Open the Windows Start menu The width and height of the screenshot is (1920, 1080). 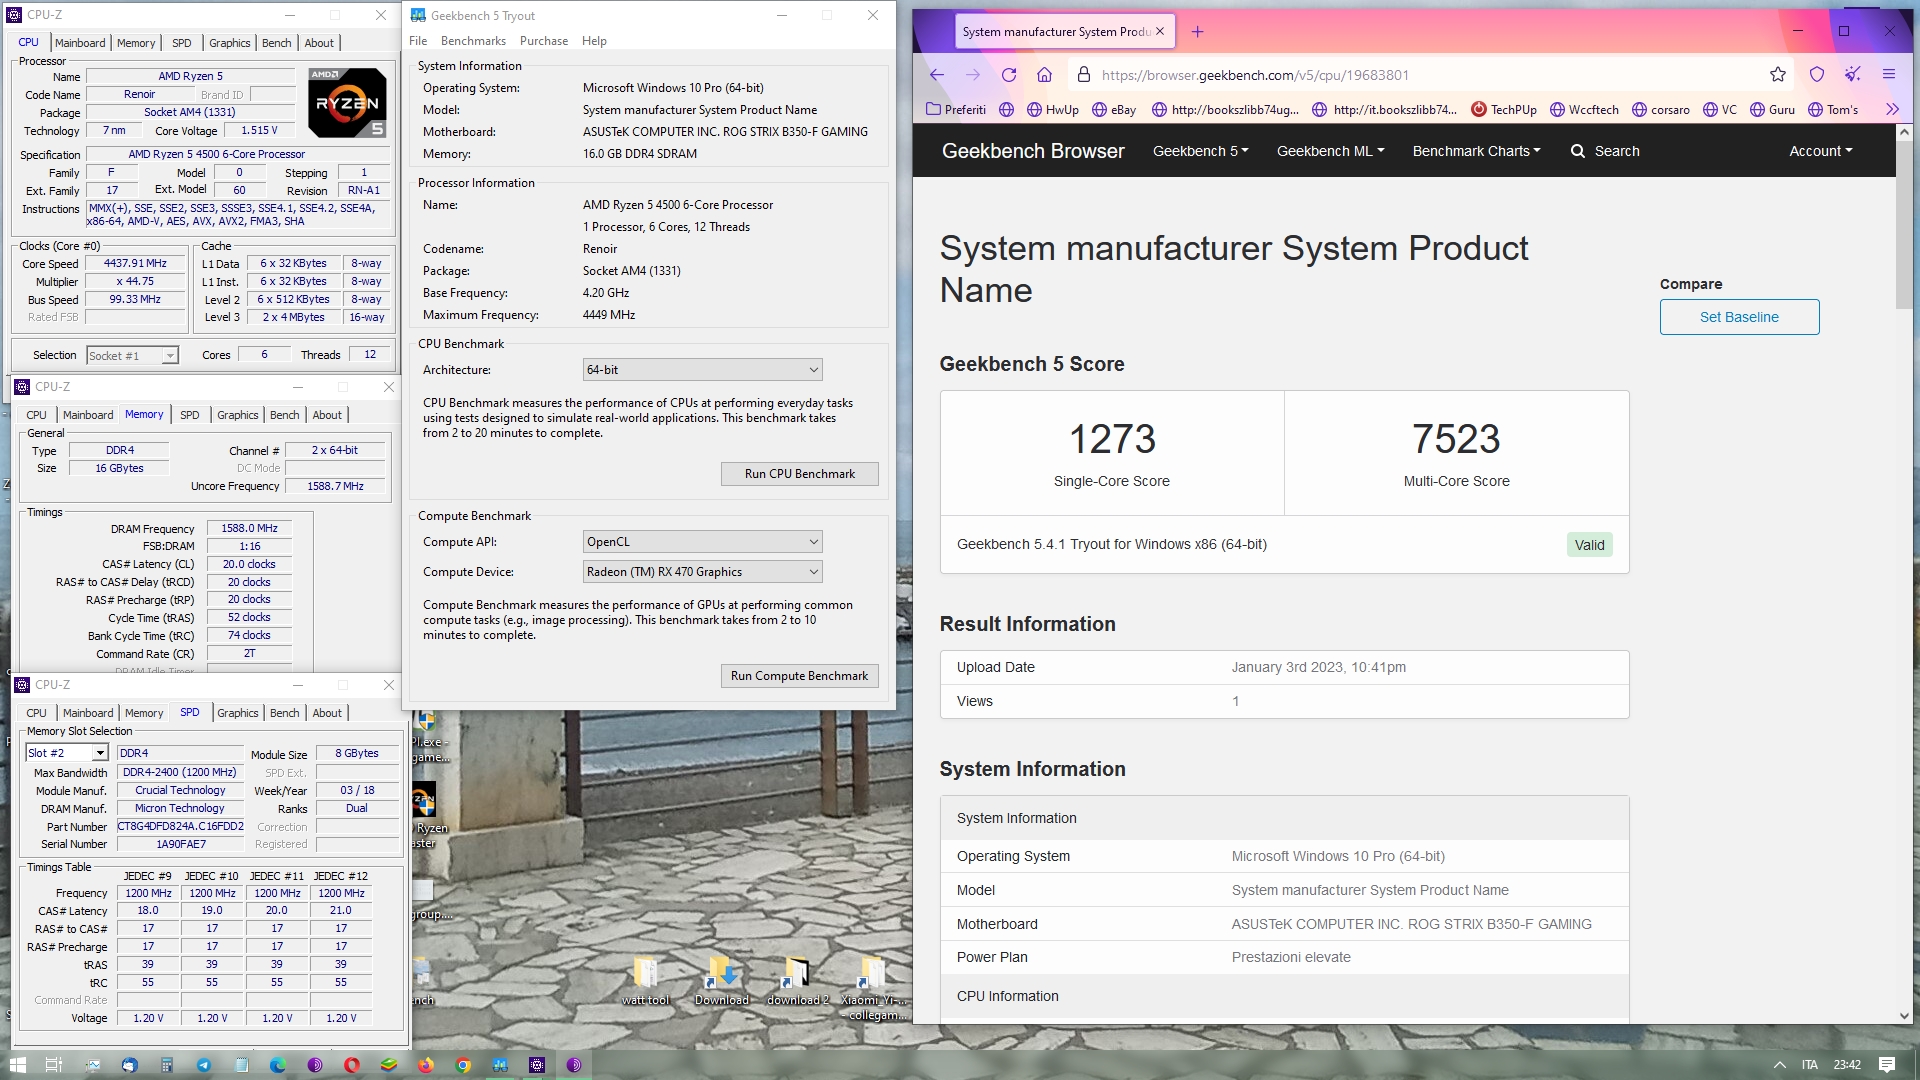[x=18, y=1065]
